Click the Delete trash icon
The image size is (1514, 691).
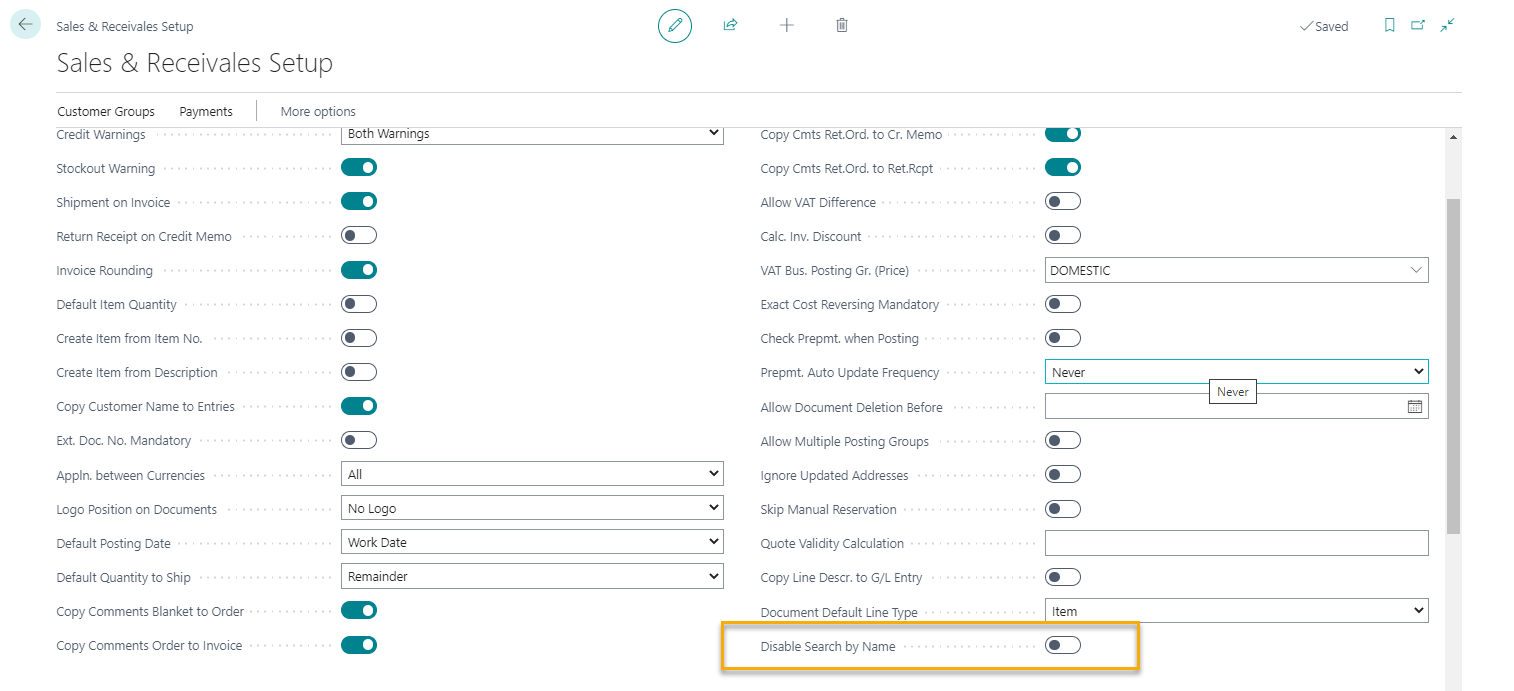[x=841, y=25]
